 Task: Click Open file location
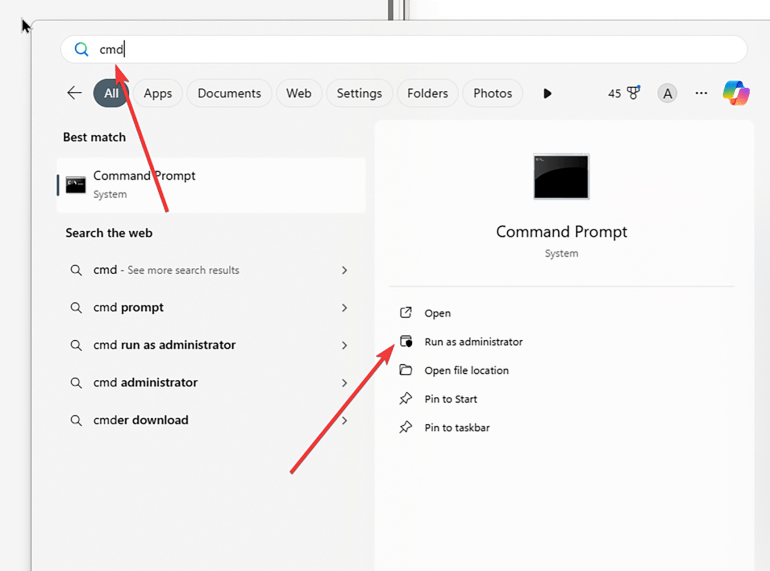(x=466, y=370)
